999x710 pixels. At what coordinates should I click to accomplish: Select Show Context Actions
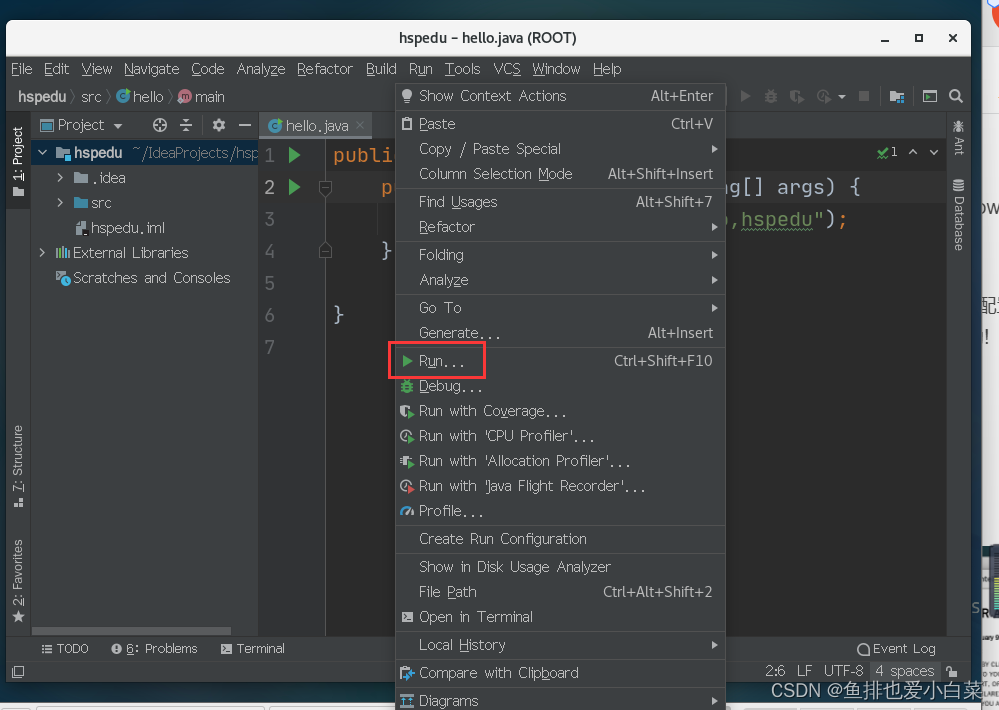click(560, 96)
